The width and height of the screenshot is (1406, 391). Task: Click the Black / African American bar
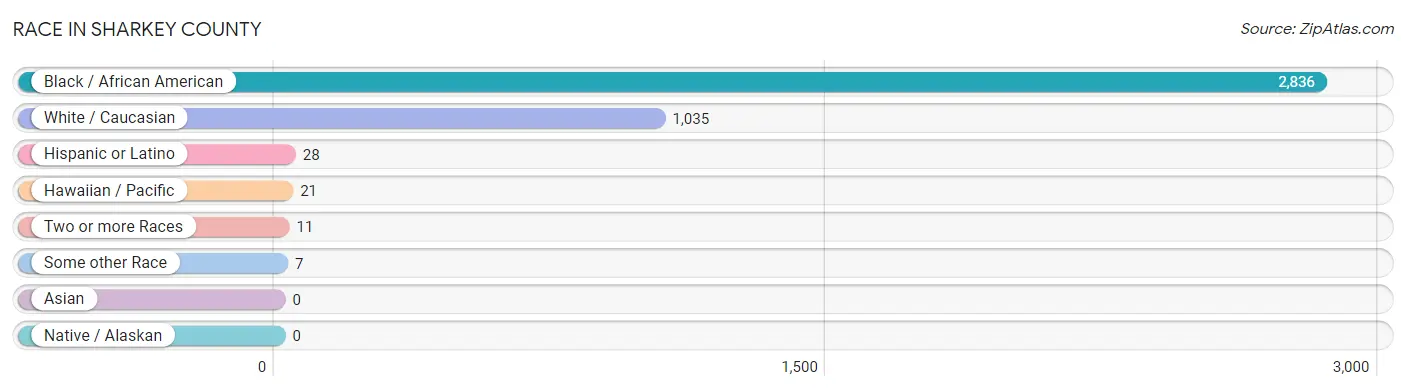pyautogui.click(x=672, y=82)
